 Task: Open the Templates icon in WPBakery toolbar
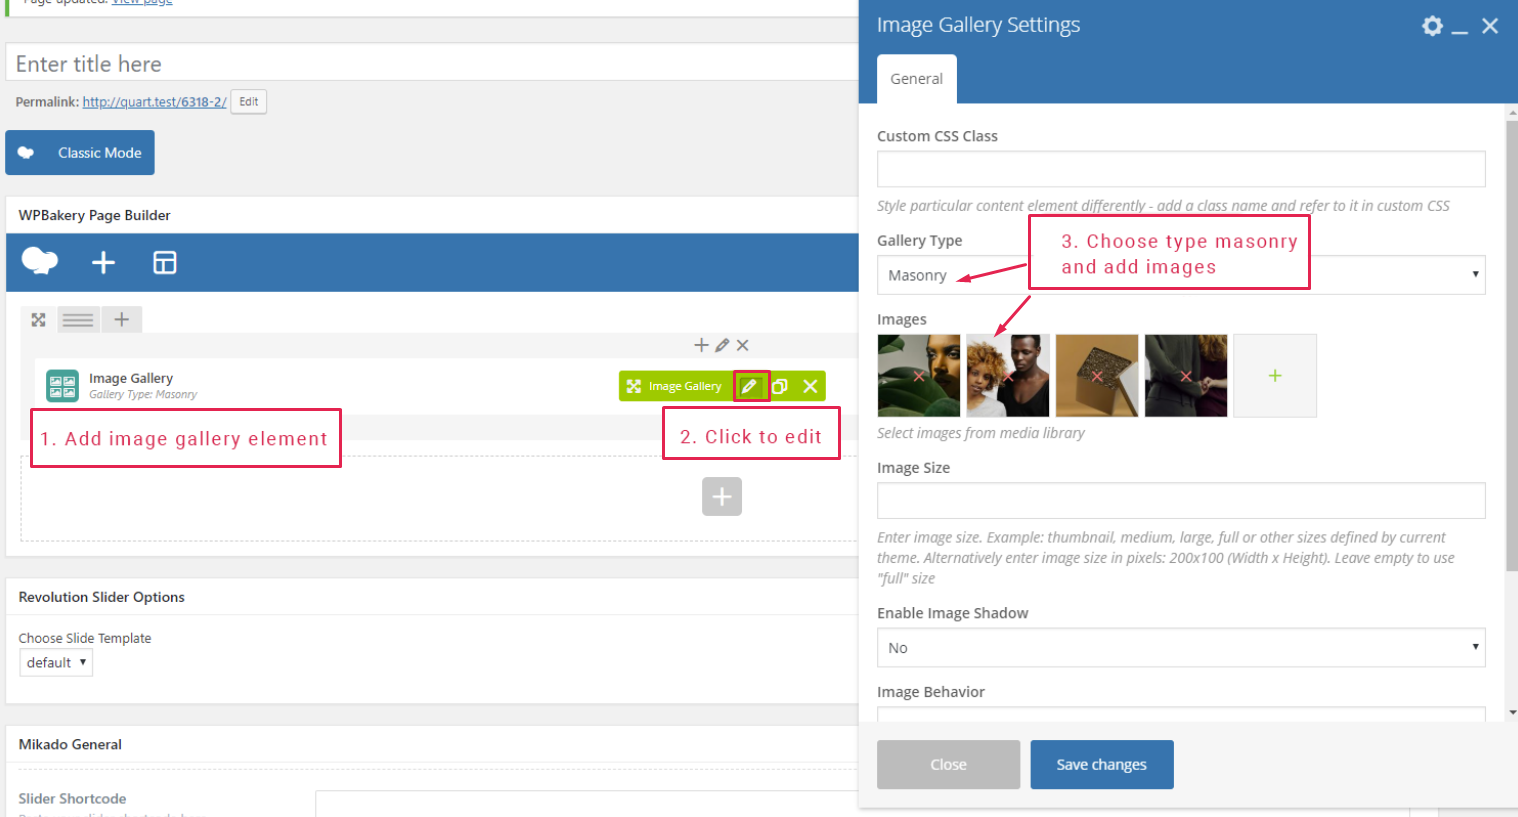click(164, 263)
